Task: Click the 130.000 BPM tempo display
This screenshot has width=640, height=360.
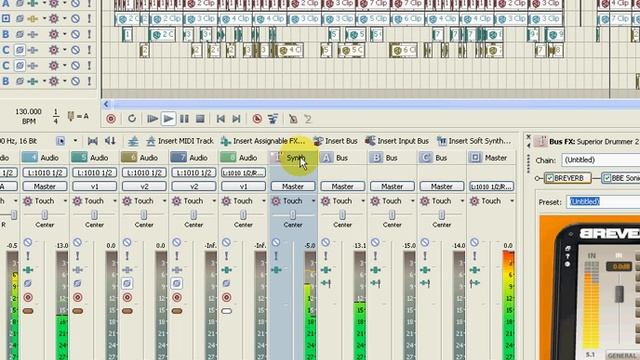Action: tap(28, 116)
